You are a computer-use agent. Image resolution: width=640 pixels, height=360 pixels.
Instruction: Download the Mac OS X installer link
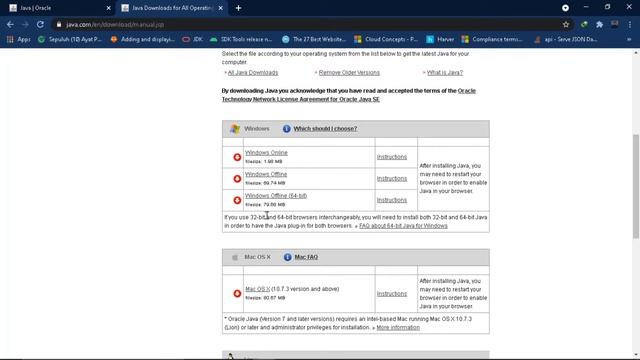[258, 289]
